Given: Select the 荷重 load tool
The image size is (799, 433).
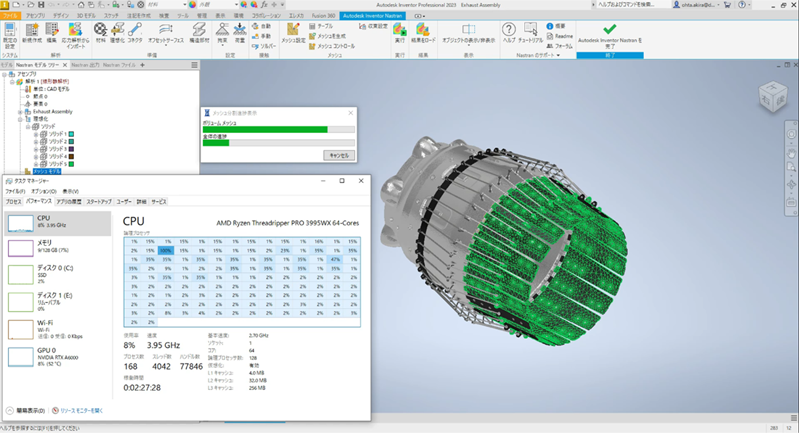Looking at the screenshot, I should coord(239,34).
